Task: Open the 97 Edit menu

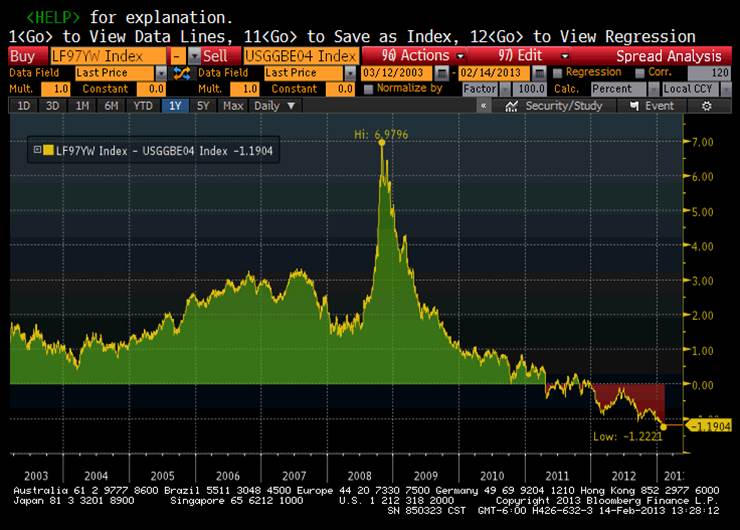Action: click(533, 56)
